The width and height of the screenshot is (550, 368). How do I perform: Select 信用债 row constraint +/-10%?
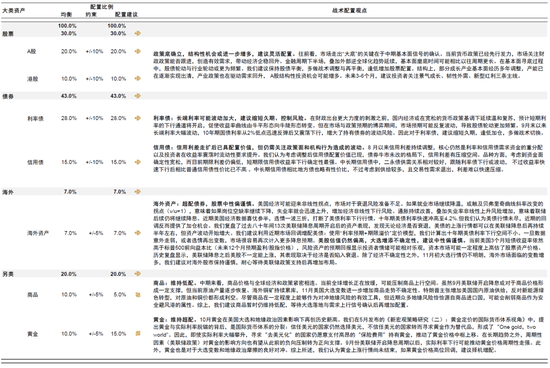pos(94,162)
